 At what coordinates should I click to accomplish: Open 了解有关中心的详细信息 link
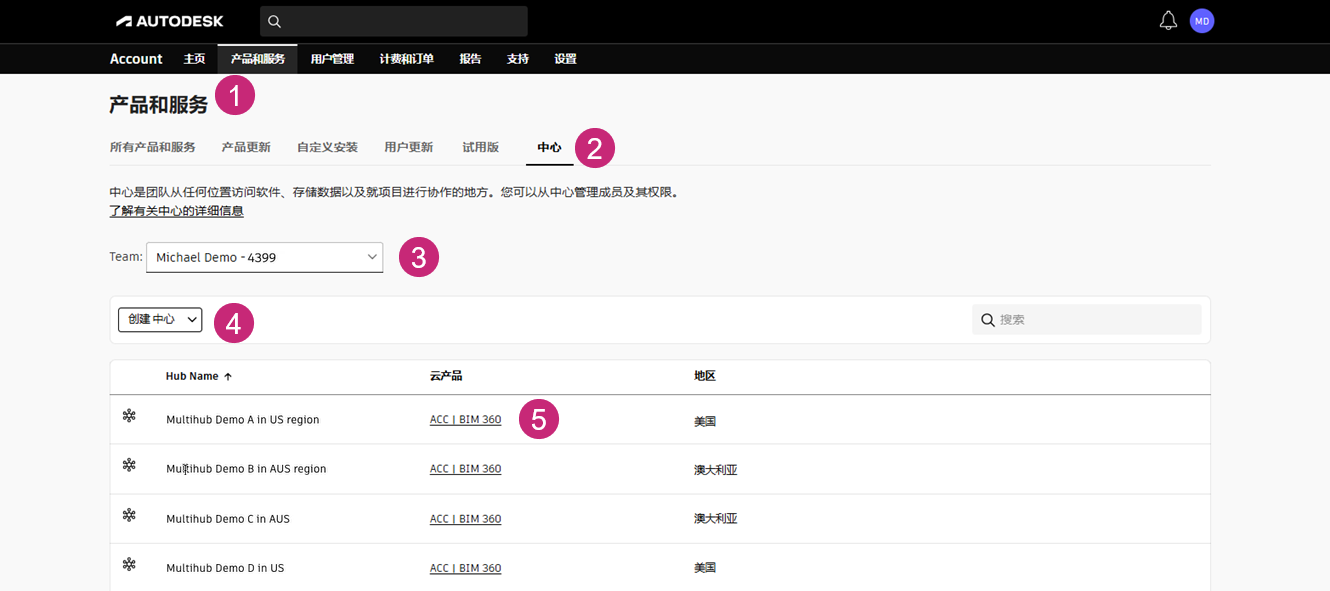[177, 211]
